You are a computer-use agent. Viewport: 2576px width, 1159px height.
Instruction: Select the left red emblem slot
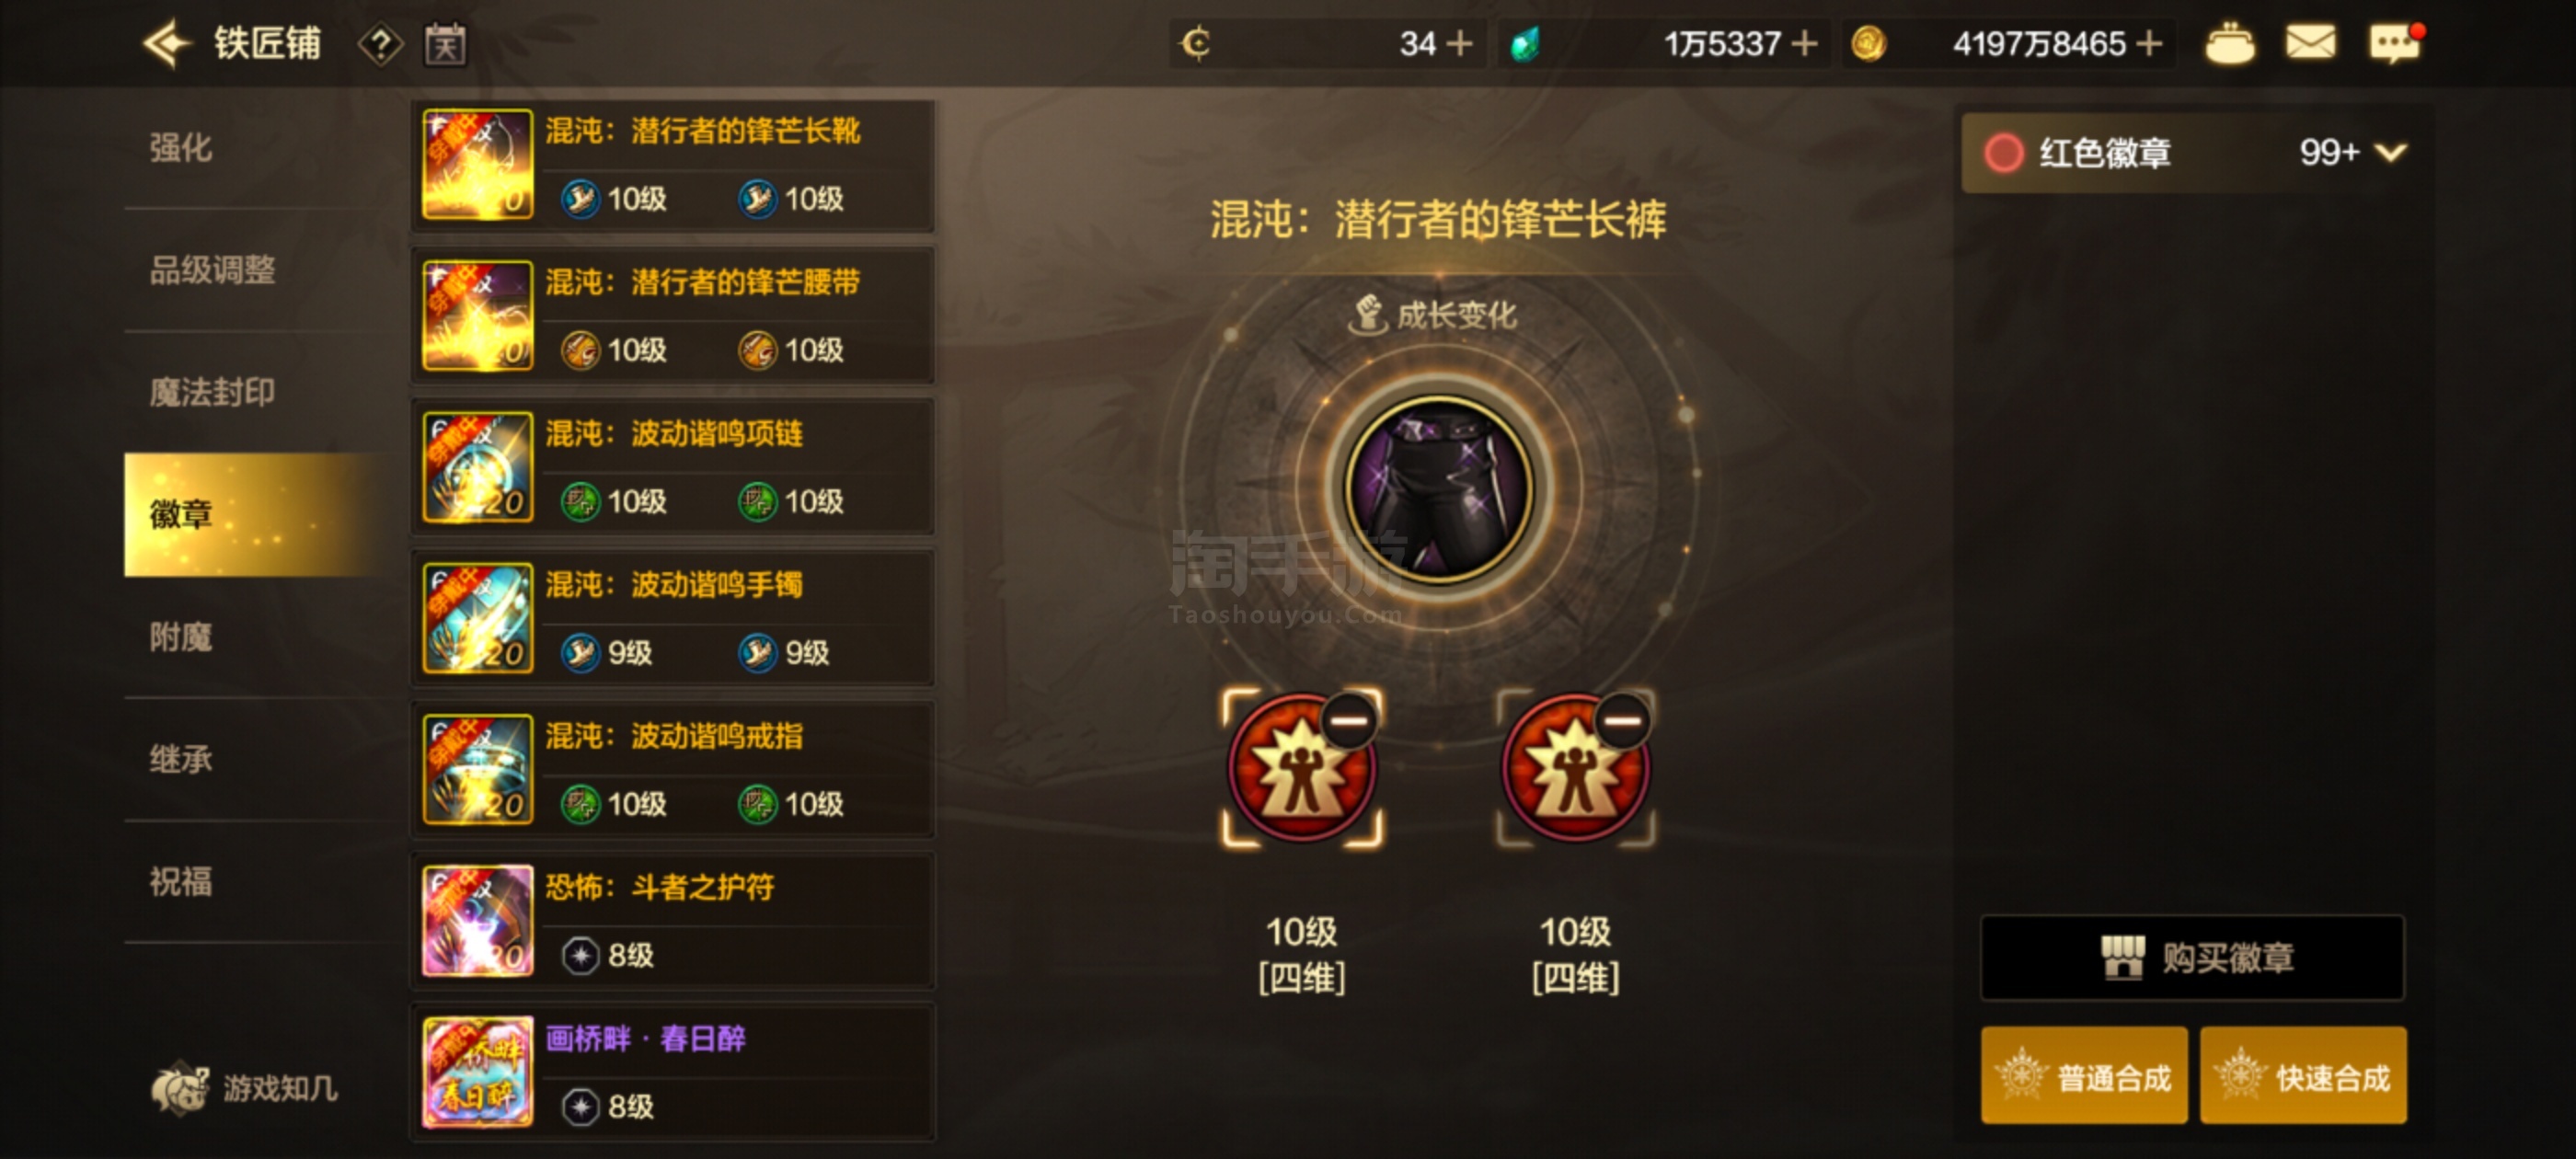pyautogui.click(x=1302, y=769)
